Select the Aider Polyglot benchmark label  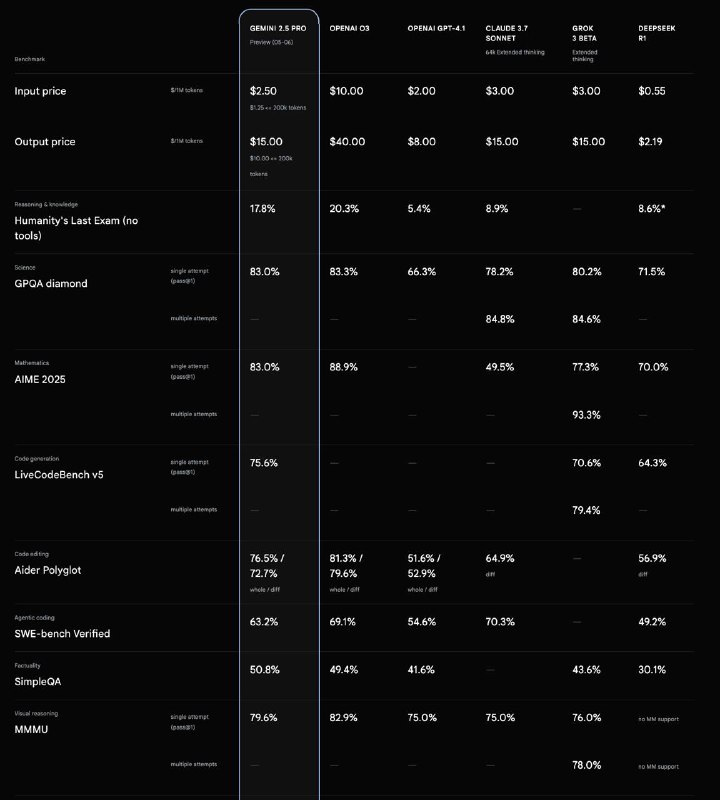click(47, 570)
